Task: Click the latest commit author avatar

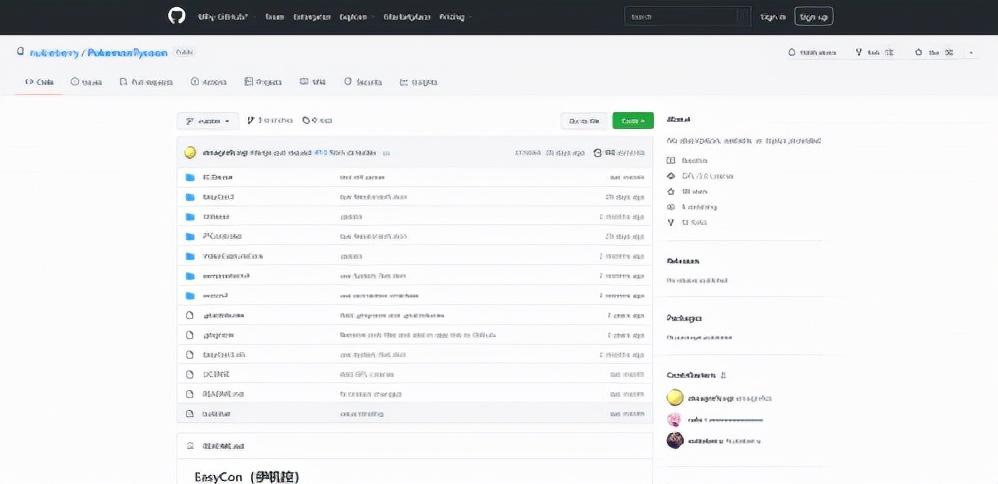Action: [x=190, y=153]
